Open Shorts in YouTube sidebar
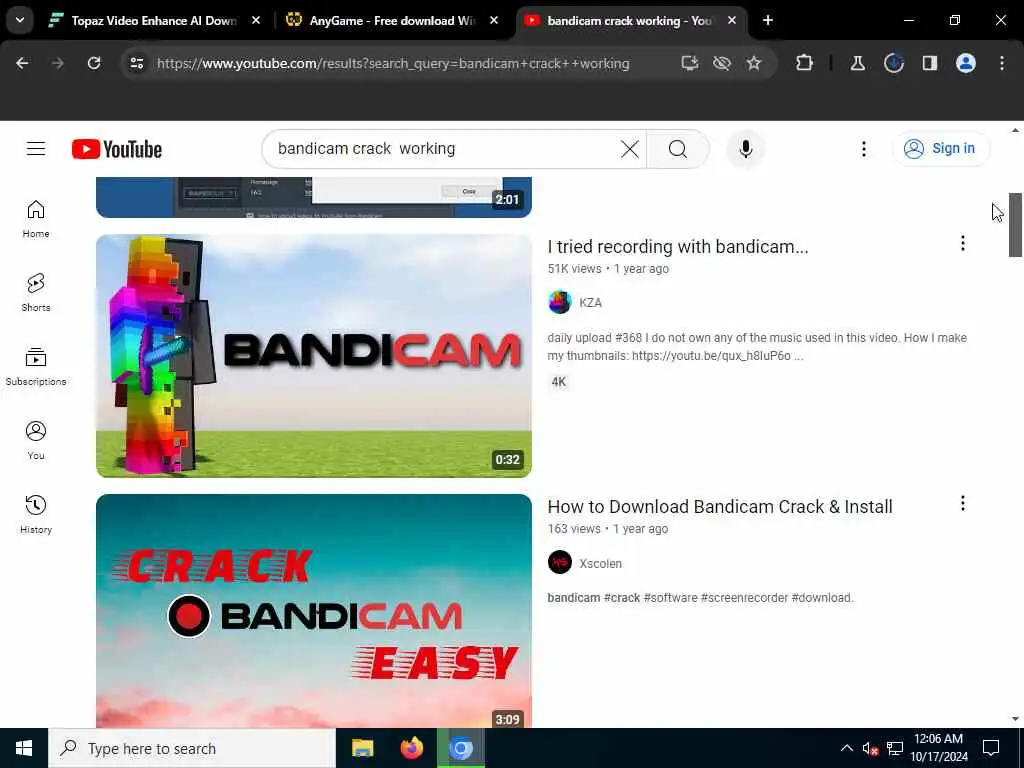 coord(36,293)
